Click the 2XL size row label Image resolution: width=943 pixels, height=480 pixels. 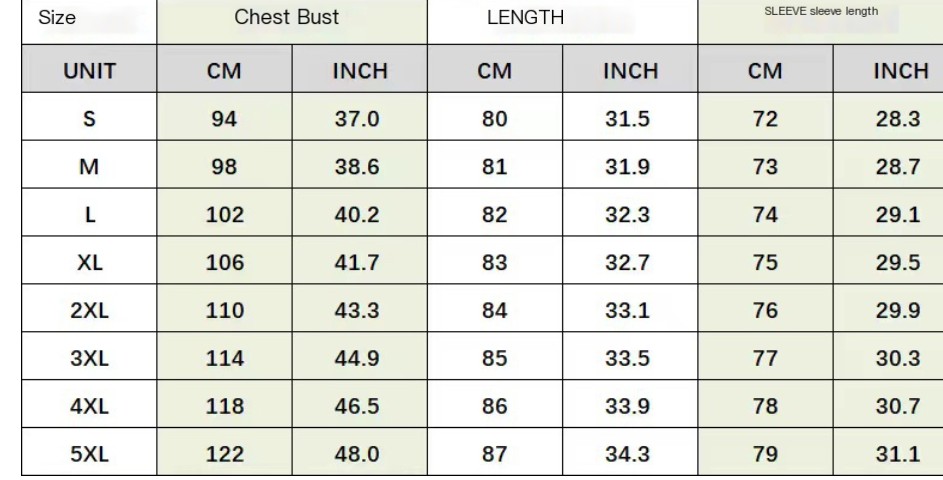89,309
